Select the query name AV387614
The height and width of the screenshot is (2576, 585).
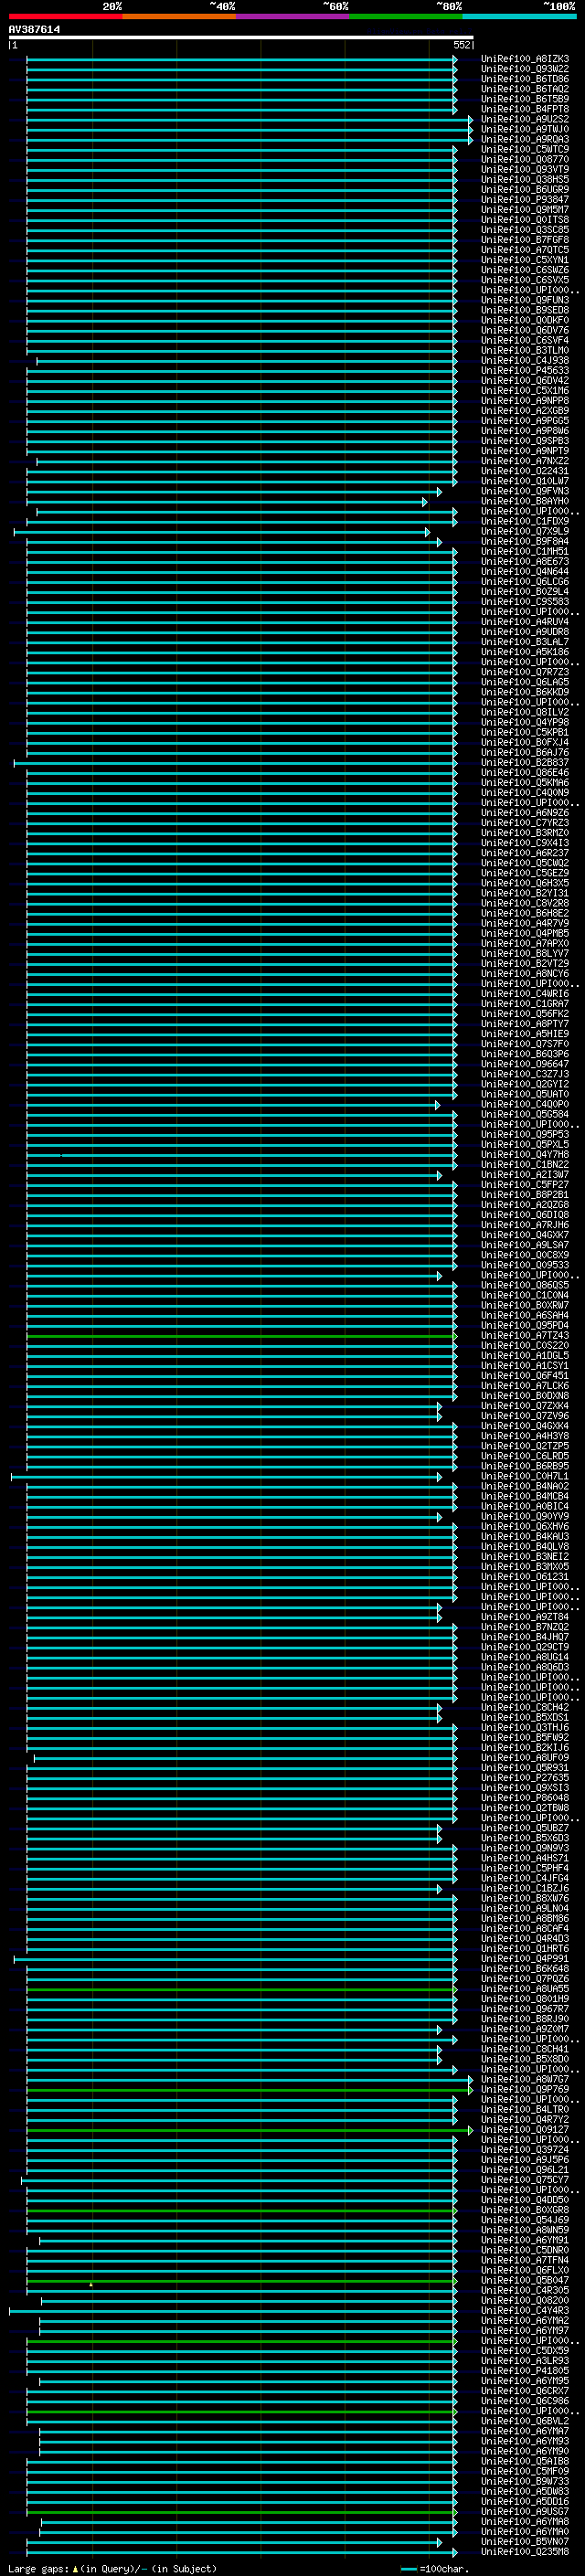[34, 30]
